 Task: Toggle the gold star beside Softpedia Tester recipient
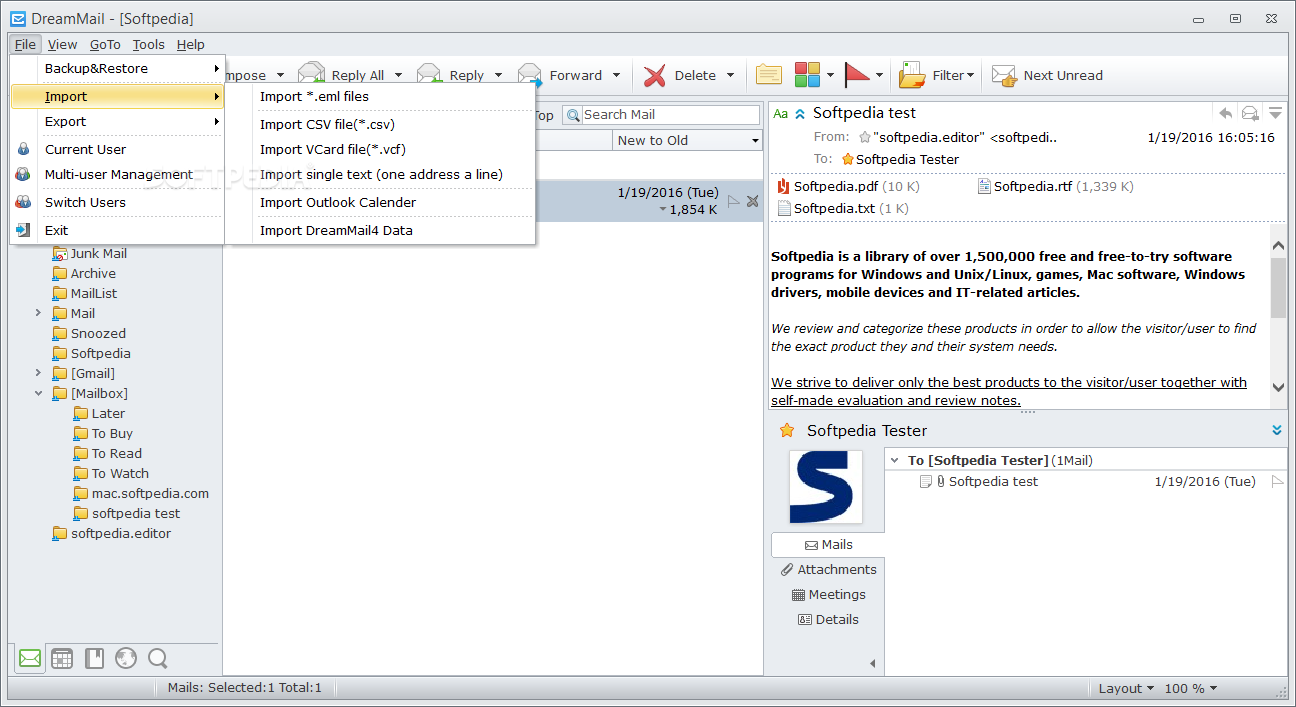click(x=848, y=159)
